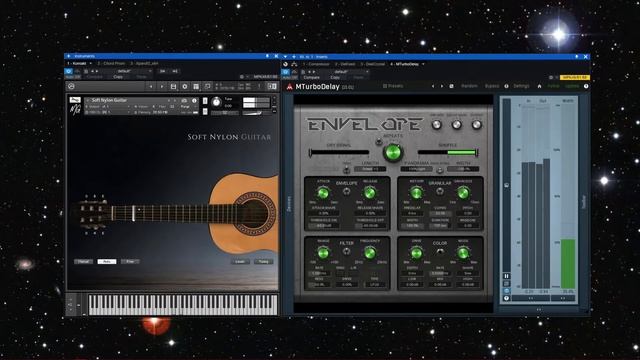
Task: Click the blue globe icon in the meter strip
Action: click(507, 291)
